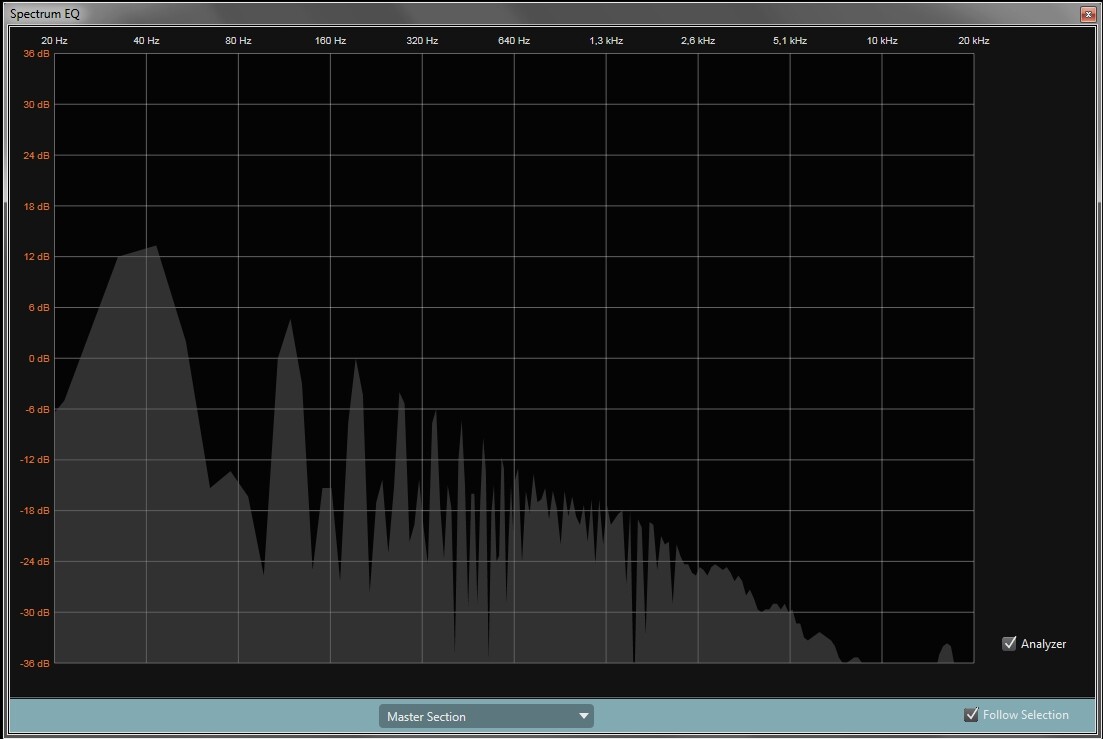Click the 640 Hz frequency marker
Screen dimensions: 1103x739
tap(513, 40)
